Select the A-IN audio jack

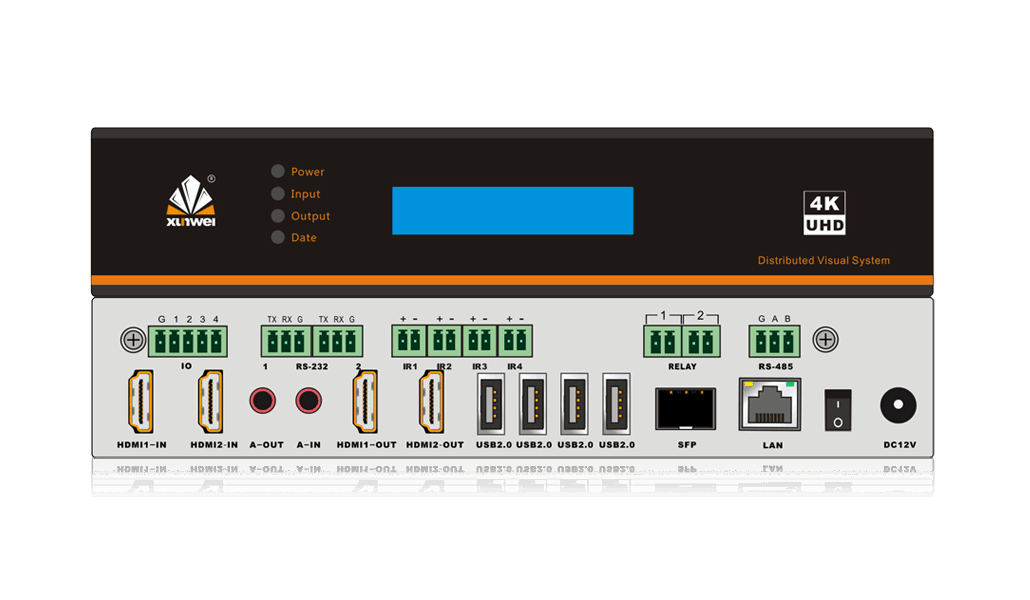click(x=308, y=402)
